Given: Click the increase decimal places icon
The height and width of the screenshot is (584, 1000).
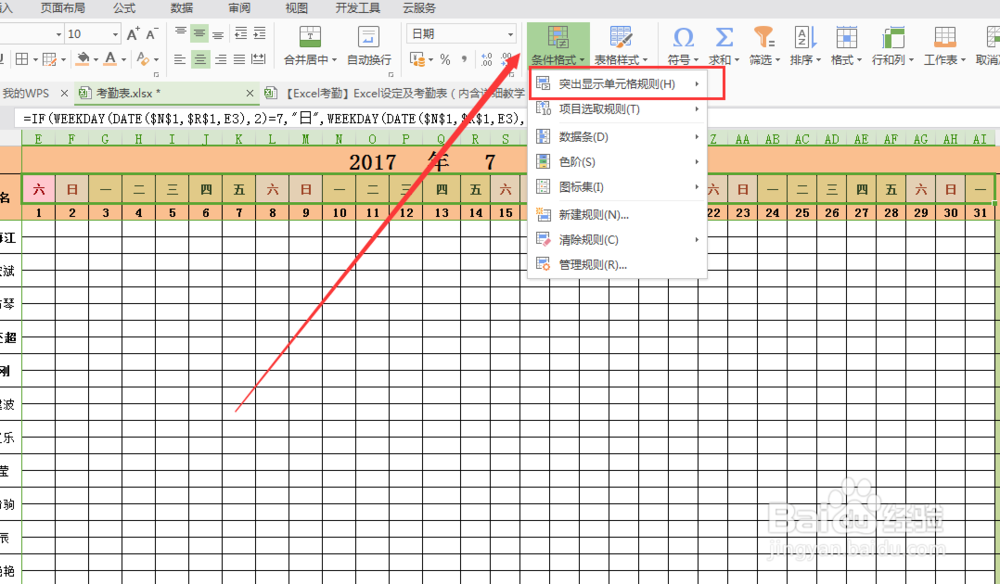Looking at the screenshot, I should 487,60.
